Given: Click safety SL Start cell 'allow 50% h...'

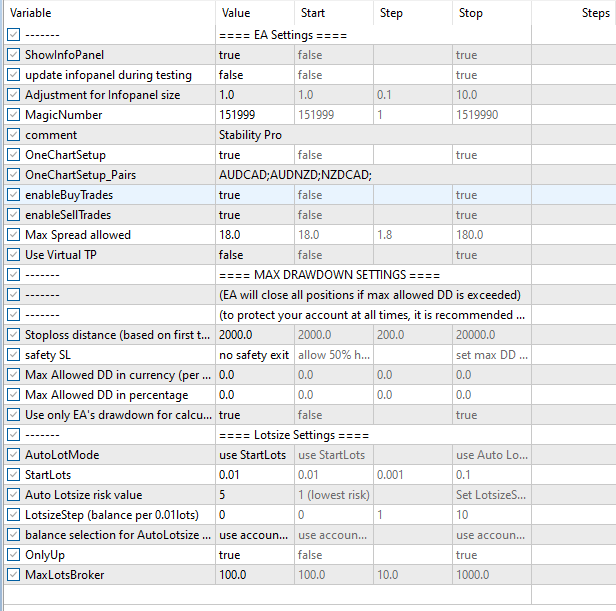Looking at the screenshot, I should pyautogui.click(x=334, y=355).
